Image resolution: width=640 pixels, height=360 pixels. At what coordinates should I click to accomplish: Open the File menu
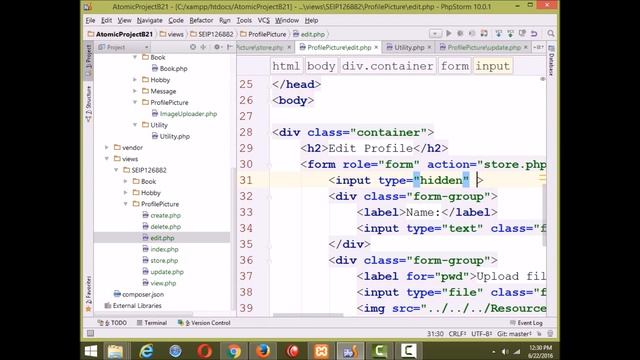90,20
